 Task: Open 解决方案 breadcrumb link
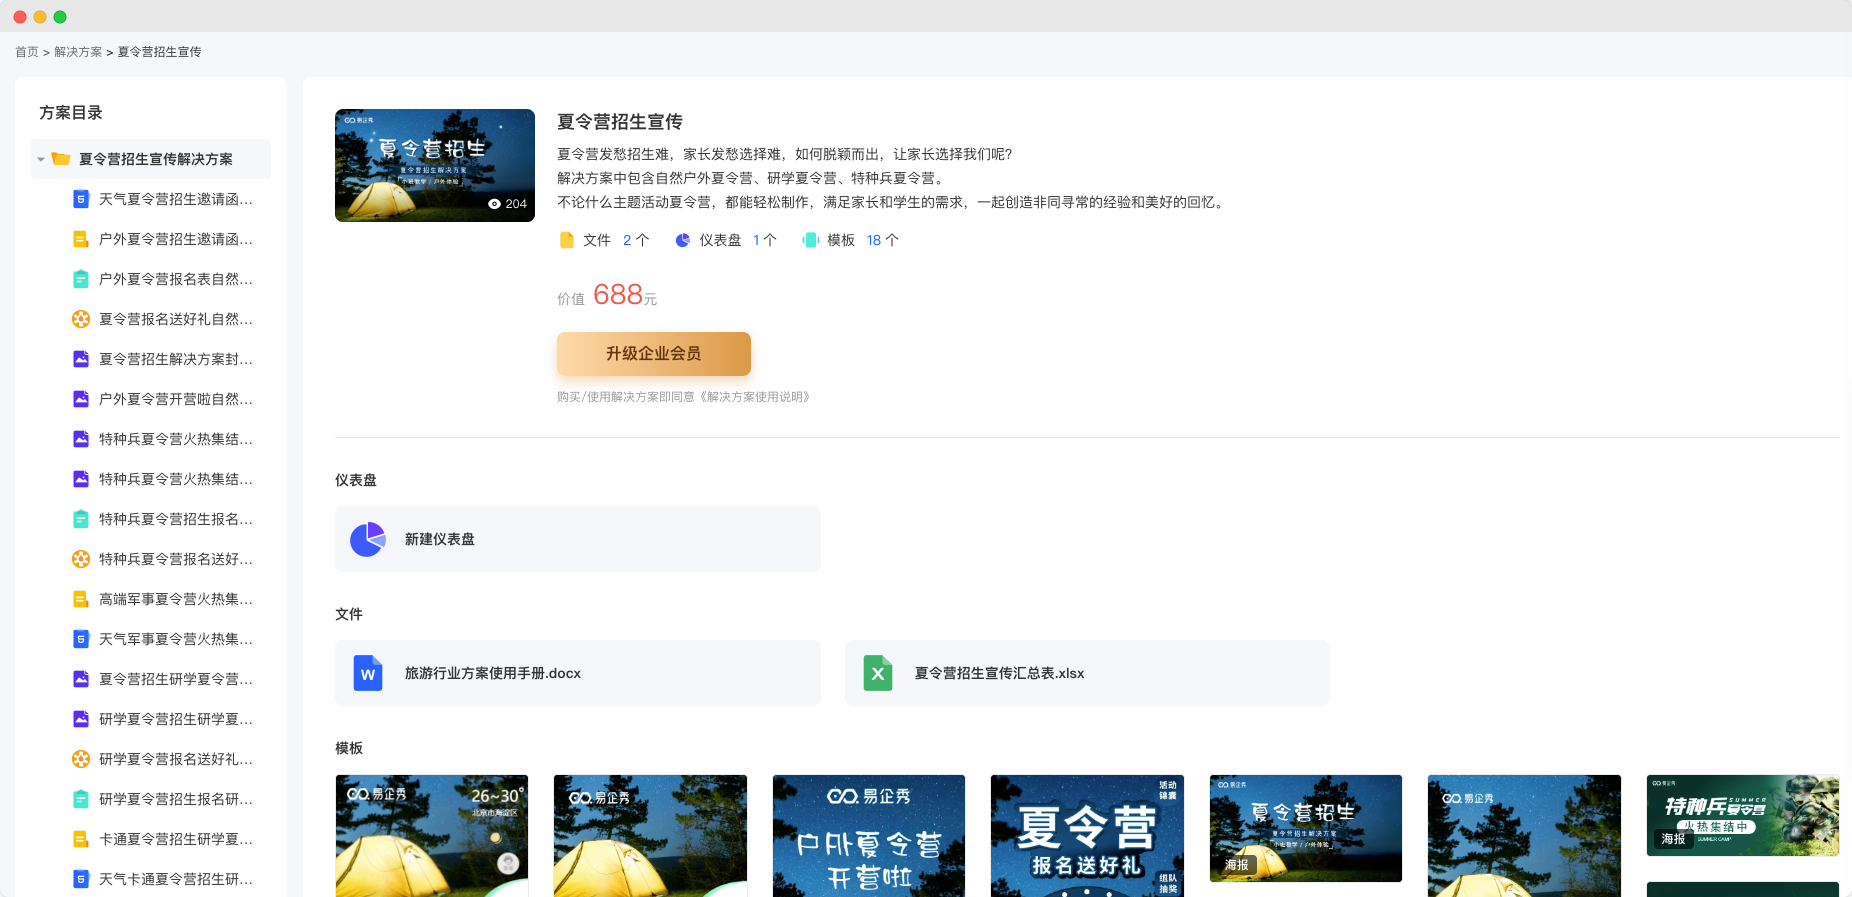coord(78,52)
